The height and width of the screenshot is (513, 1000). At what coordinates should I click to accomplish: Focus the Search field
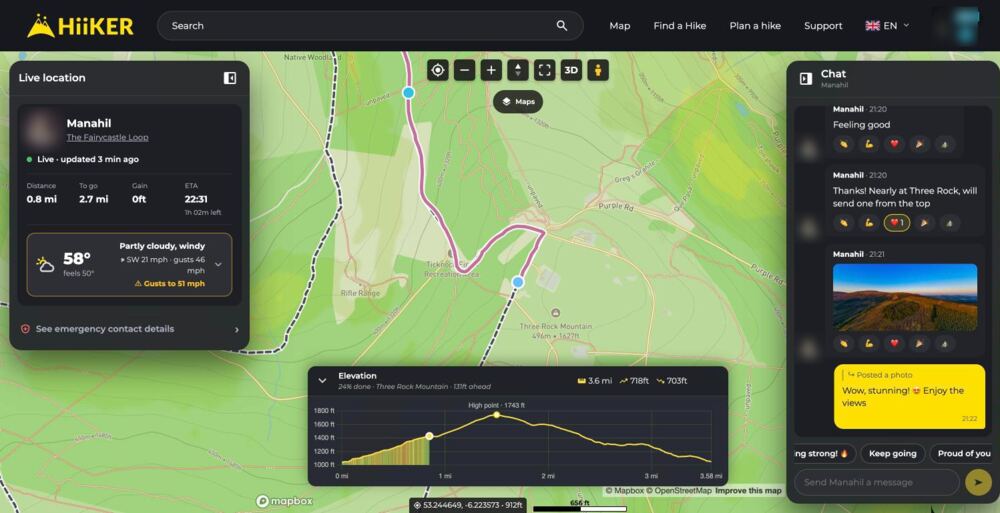pyautogui.click(x=370, y=26)
